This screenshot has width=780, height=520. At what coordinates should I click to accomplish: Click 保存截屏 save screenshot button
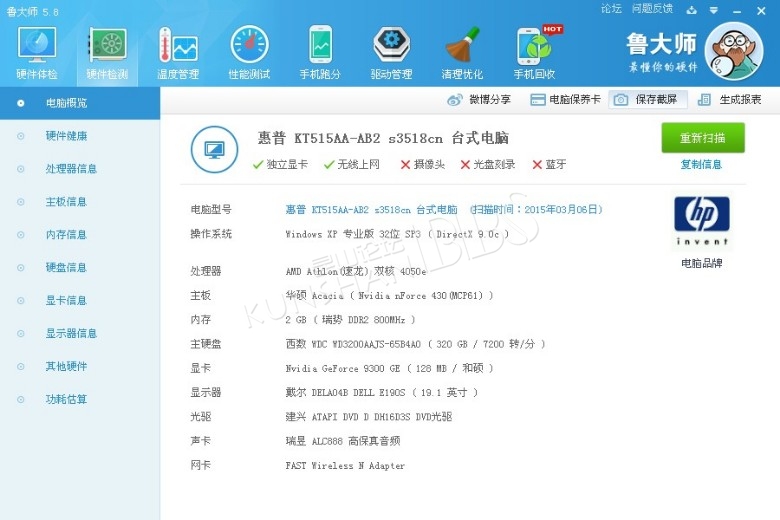click(648, 100)
